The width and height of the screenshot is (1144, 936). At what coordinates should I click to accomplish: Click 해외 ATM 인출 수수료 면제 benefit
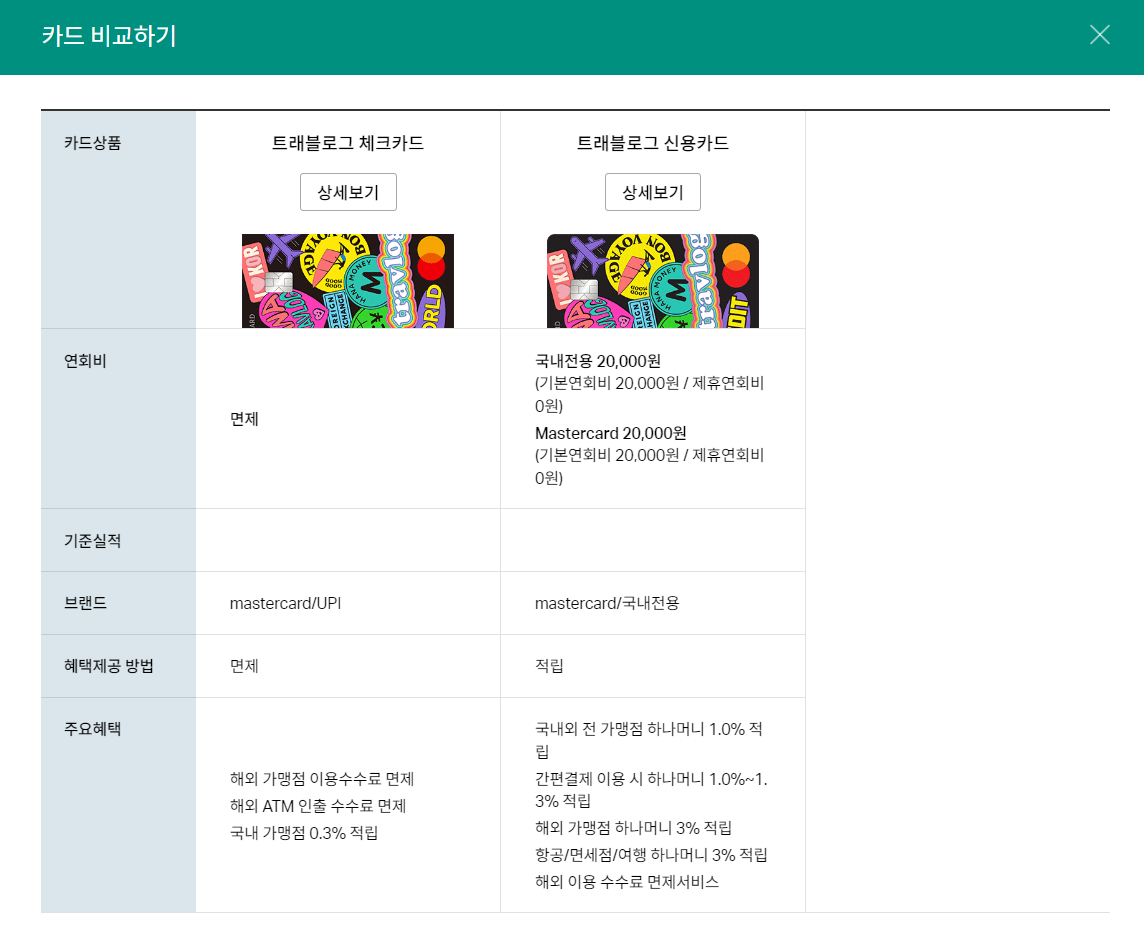point(318,806)
